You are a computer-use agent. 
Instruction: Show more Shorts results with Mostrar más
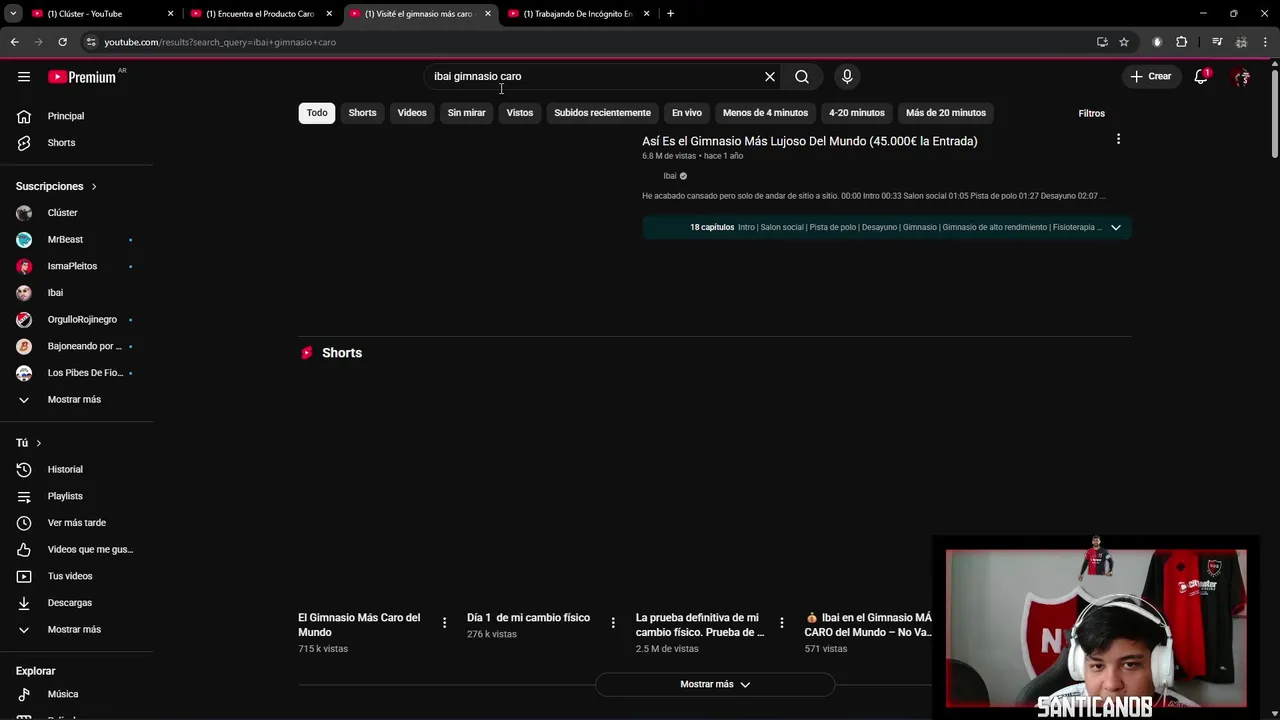point(715,684)
